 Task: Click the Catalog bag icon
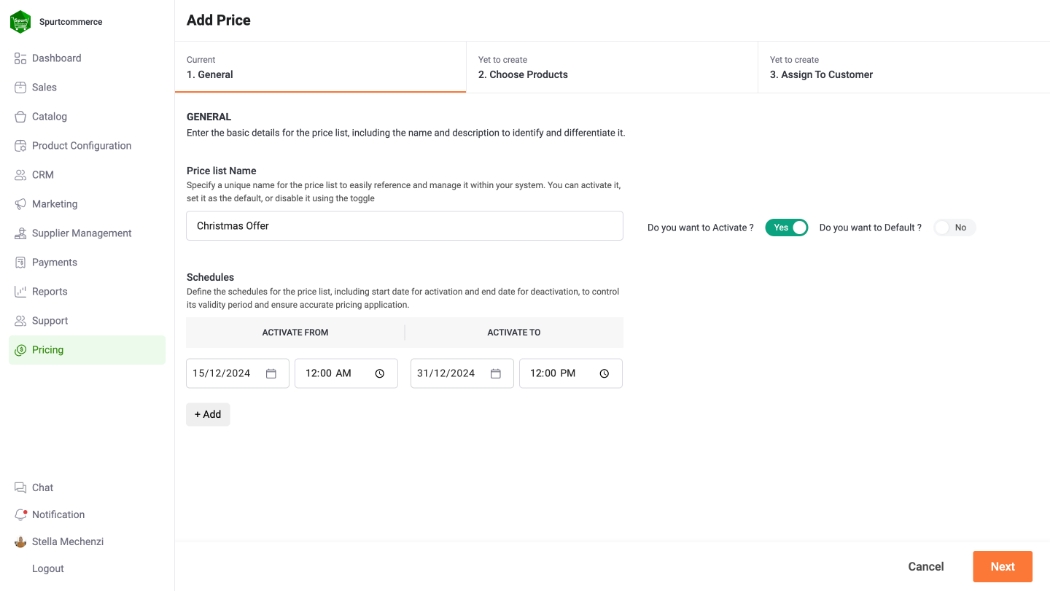point(20,116)
